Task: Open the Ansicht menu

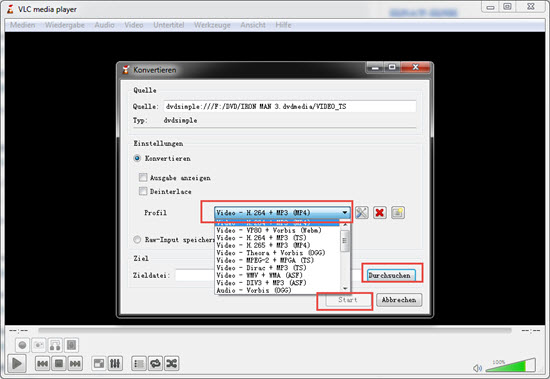Action: (x=253, y=25)
